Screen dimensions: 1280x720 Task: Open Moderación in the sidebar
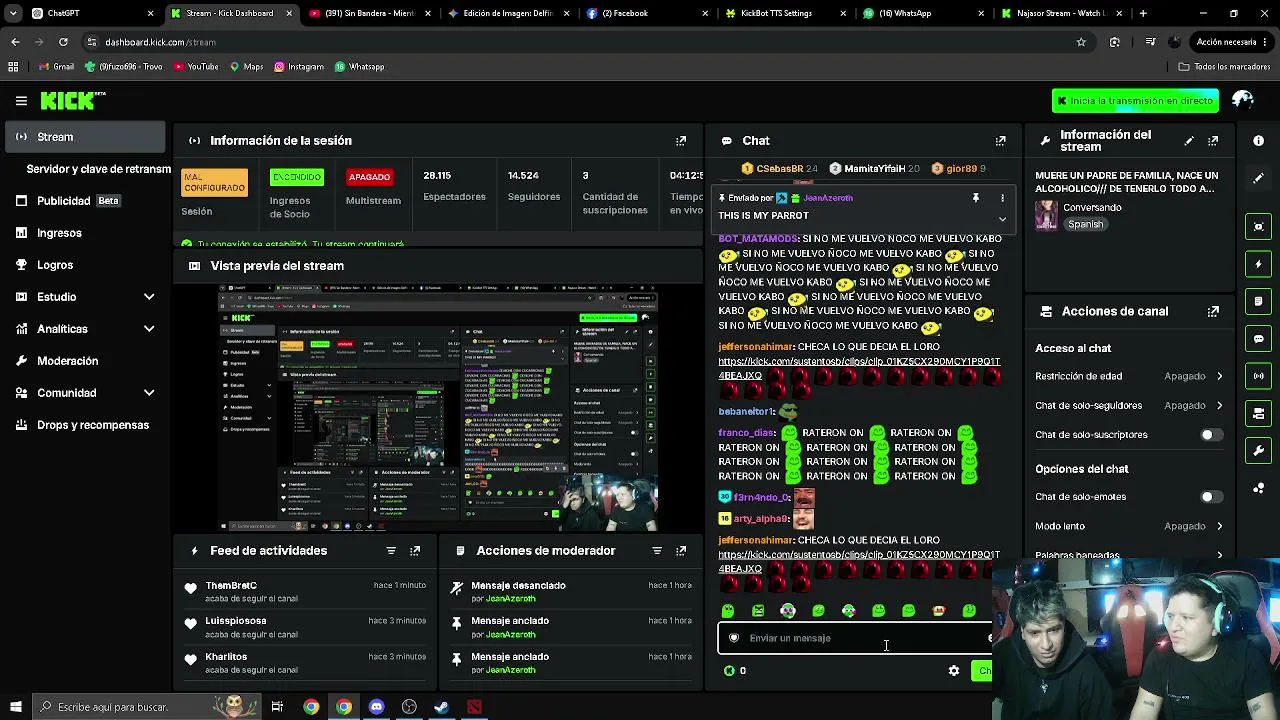(x=84, y=361)
